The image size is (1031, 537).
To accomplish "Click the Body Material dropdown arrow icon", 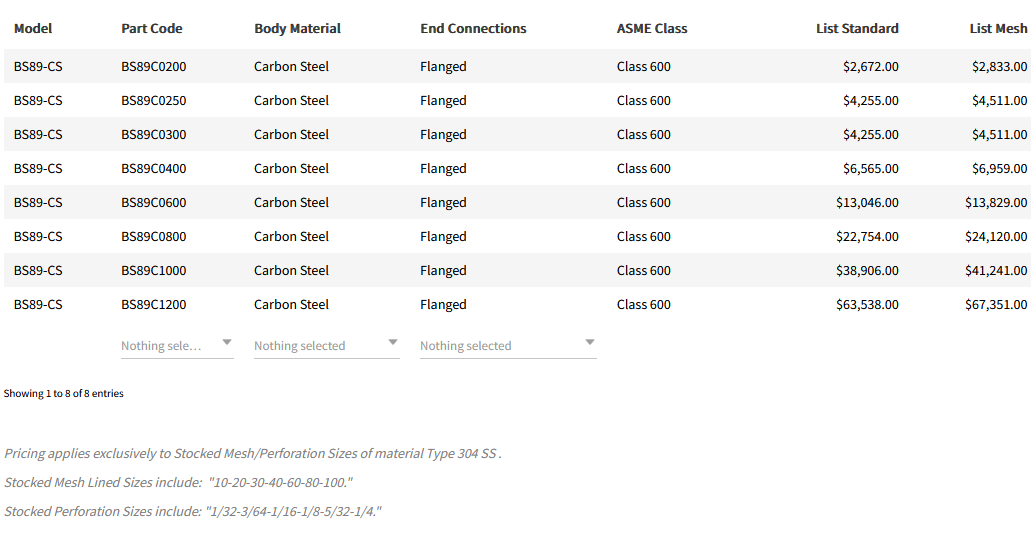I will point(393,343).
